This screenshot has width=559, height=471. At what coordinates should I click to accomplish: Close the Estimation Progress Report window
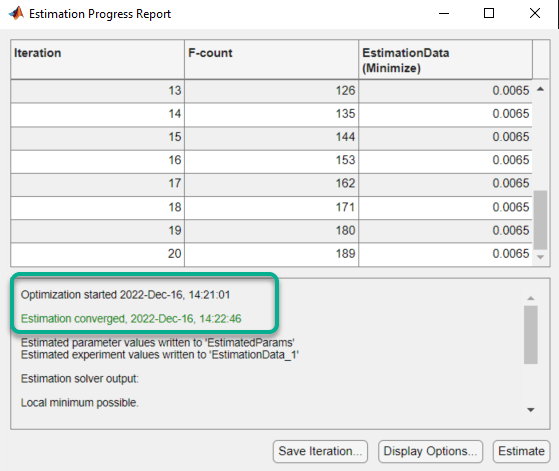(535, 14)
